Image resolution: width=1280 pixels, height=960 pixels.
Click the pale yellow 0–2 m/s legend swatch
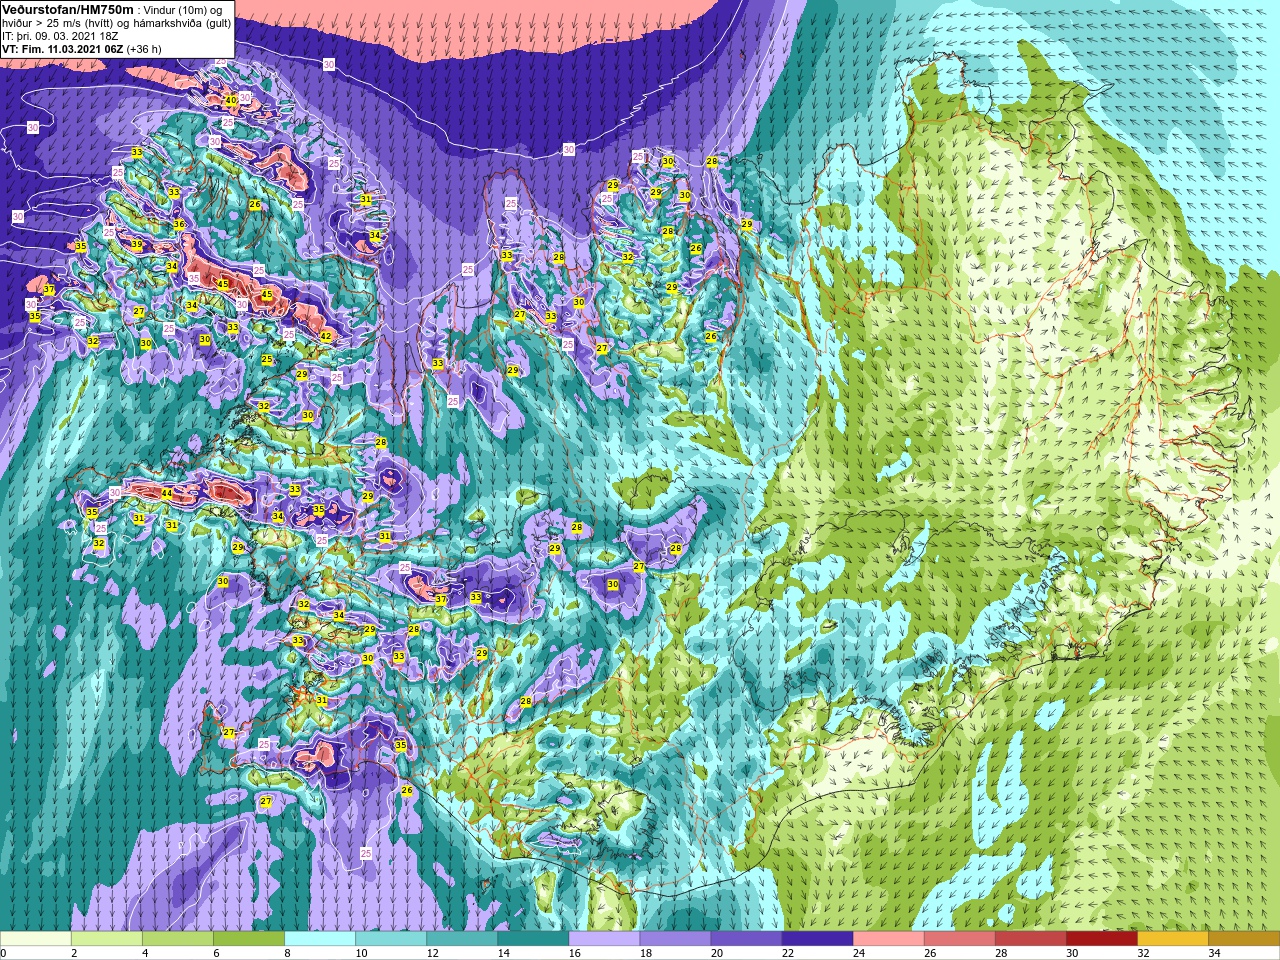[36, 939]
